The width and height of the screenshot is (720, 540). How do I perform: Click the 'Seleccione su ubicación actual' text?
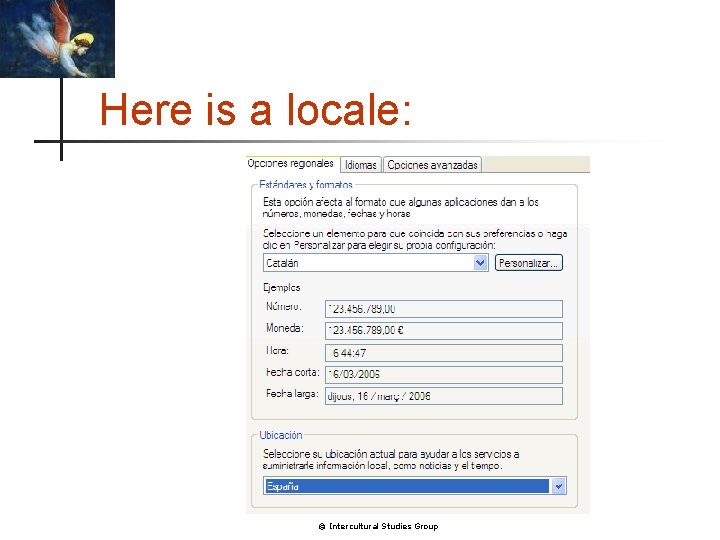coord(391,460)
